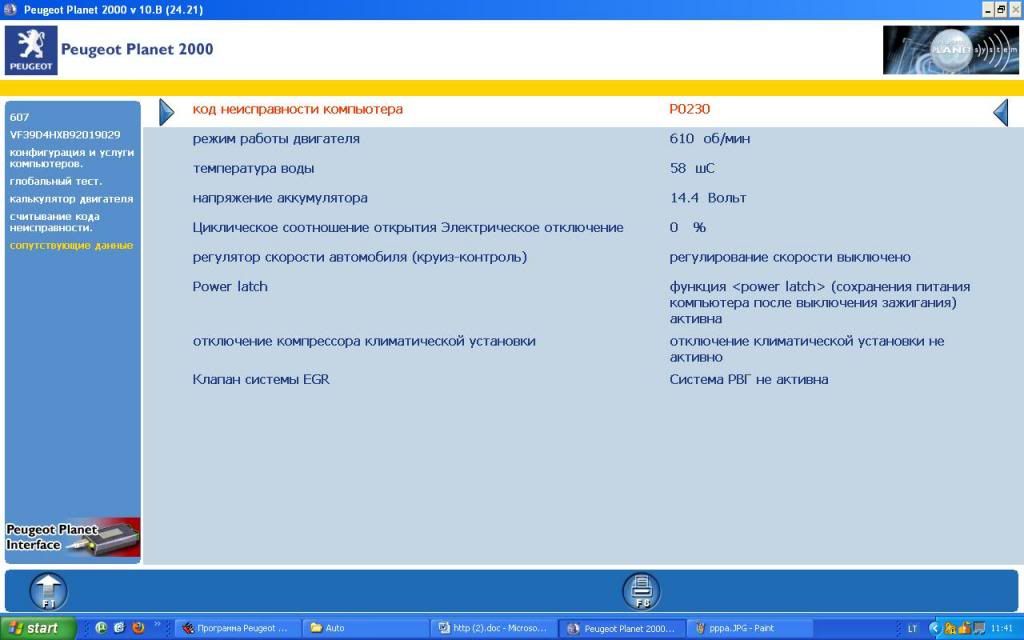Open the Windows Start menu

coord(38,628)
